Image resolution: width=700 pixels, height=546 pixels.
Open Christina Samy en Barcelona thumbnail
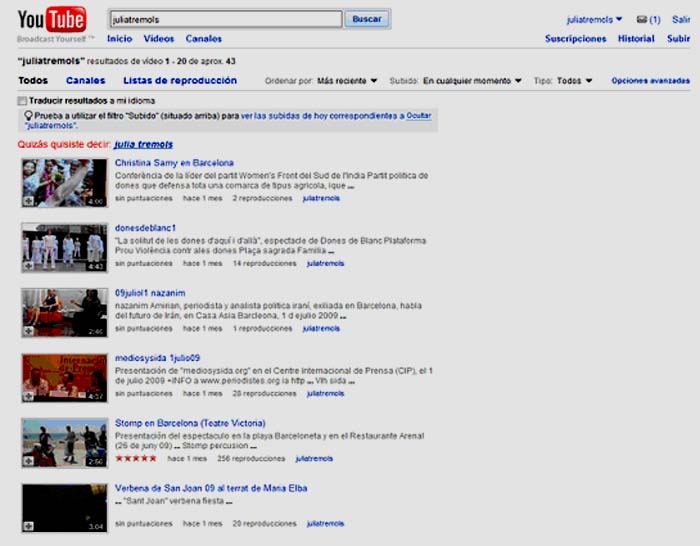65,183
